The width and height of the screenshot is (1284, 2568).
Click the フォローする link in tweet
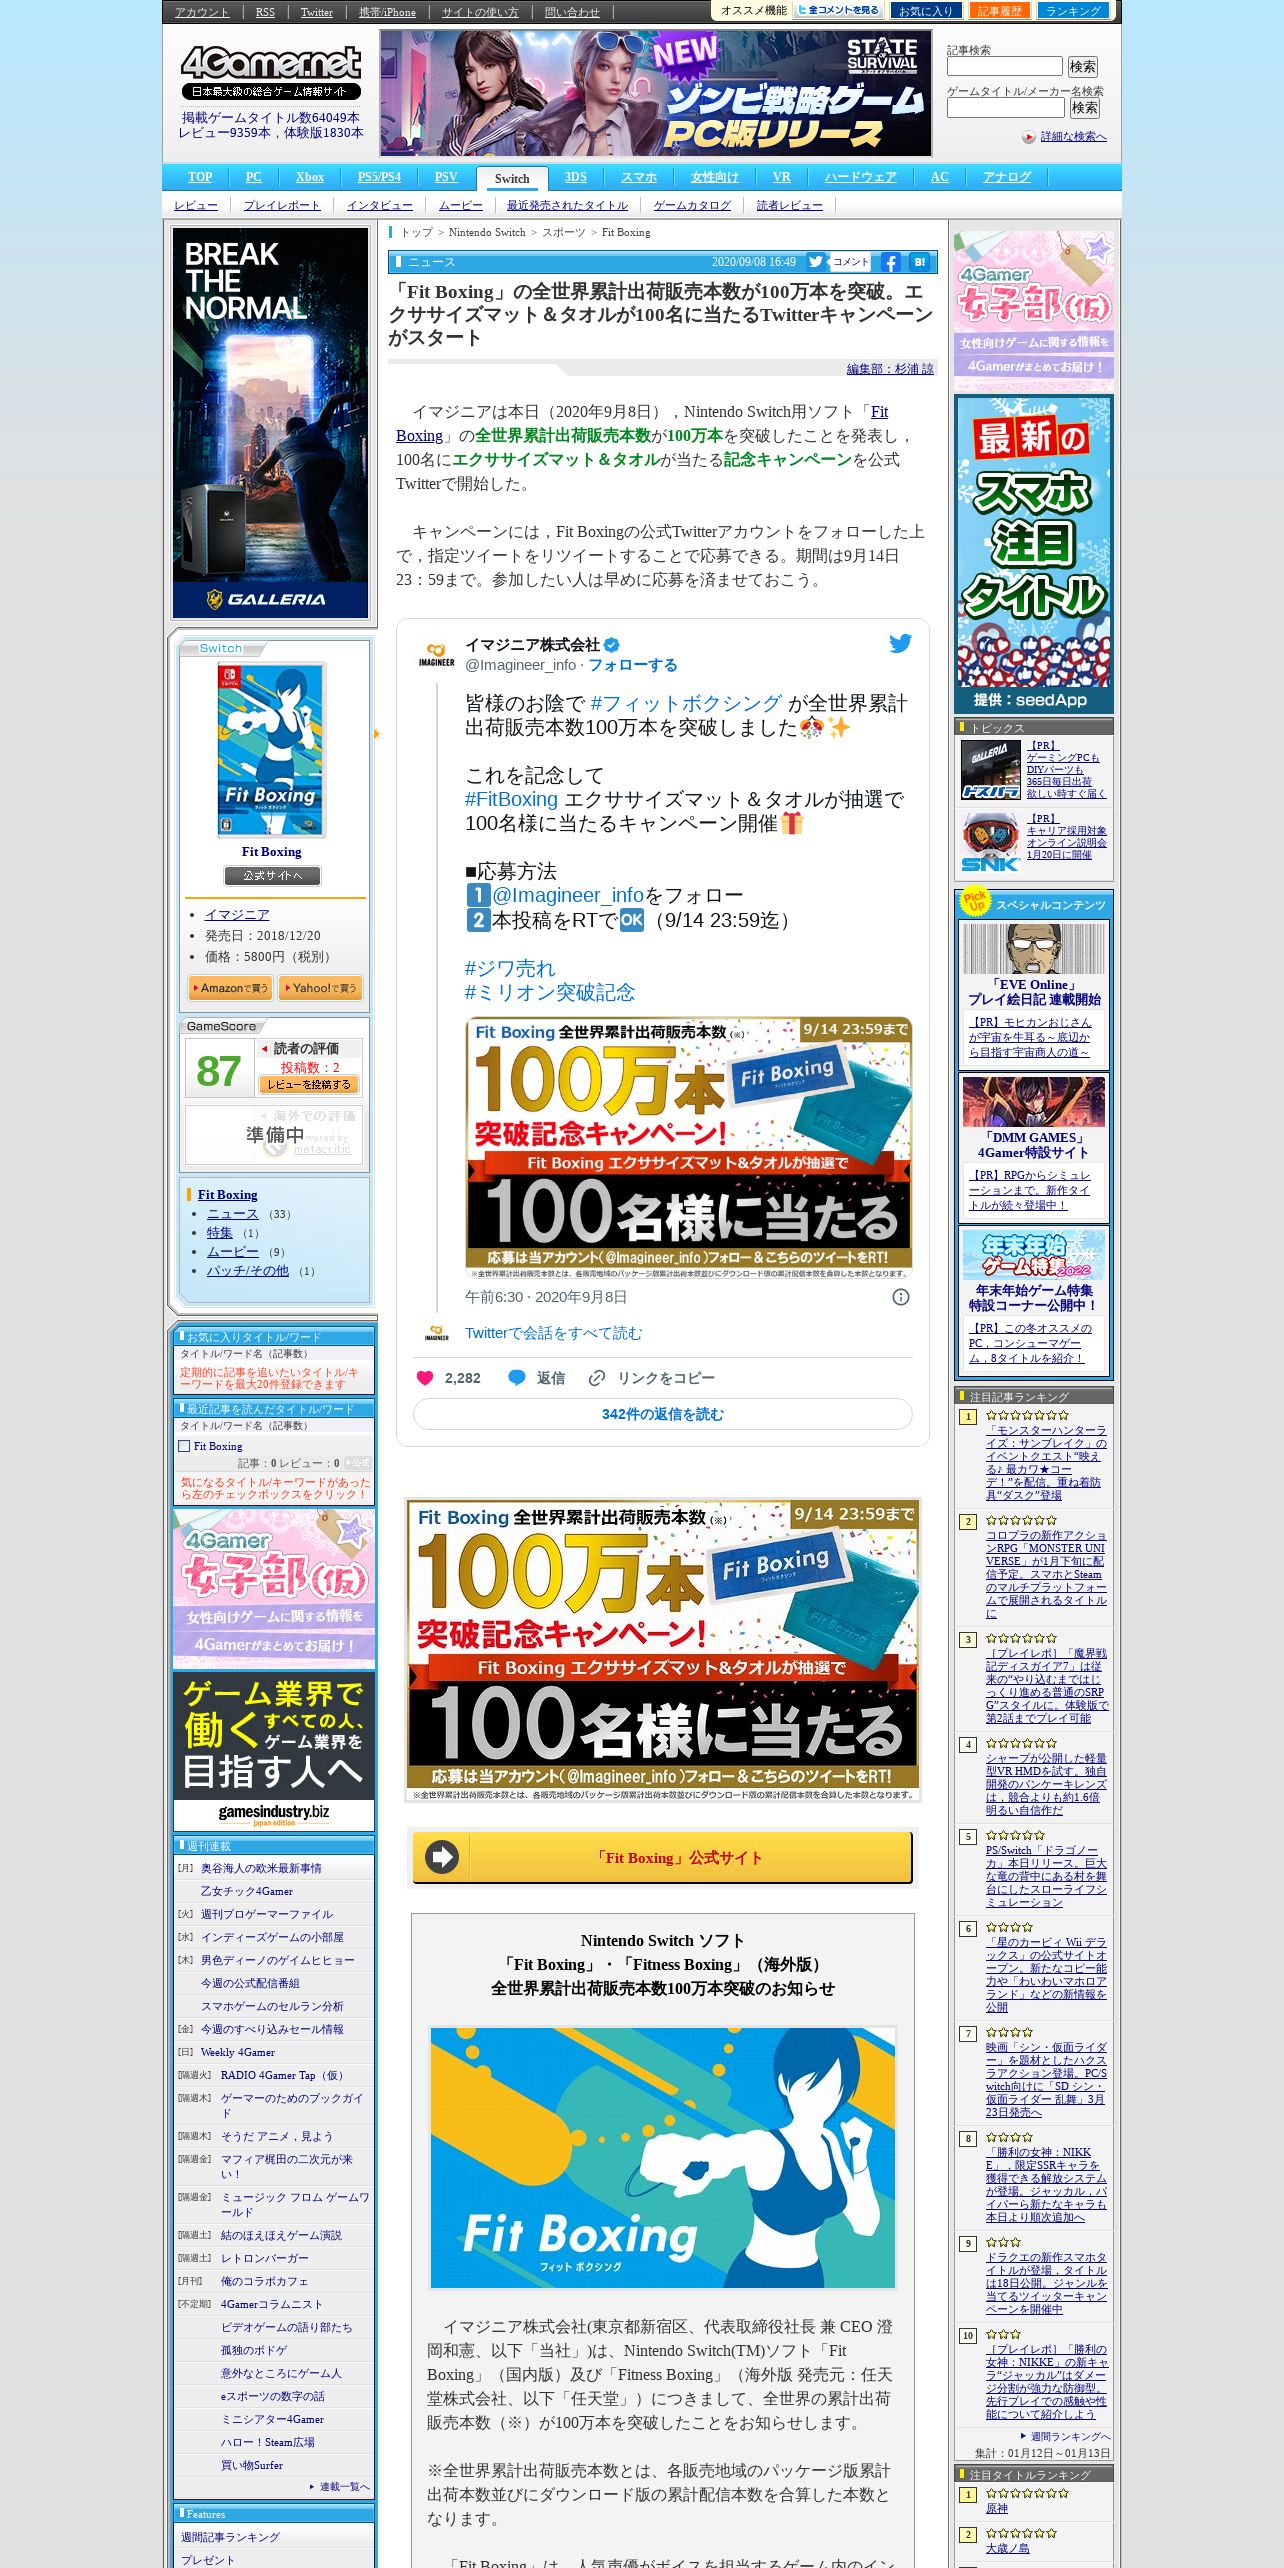632,665
